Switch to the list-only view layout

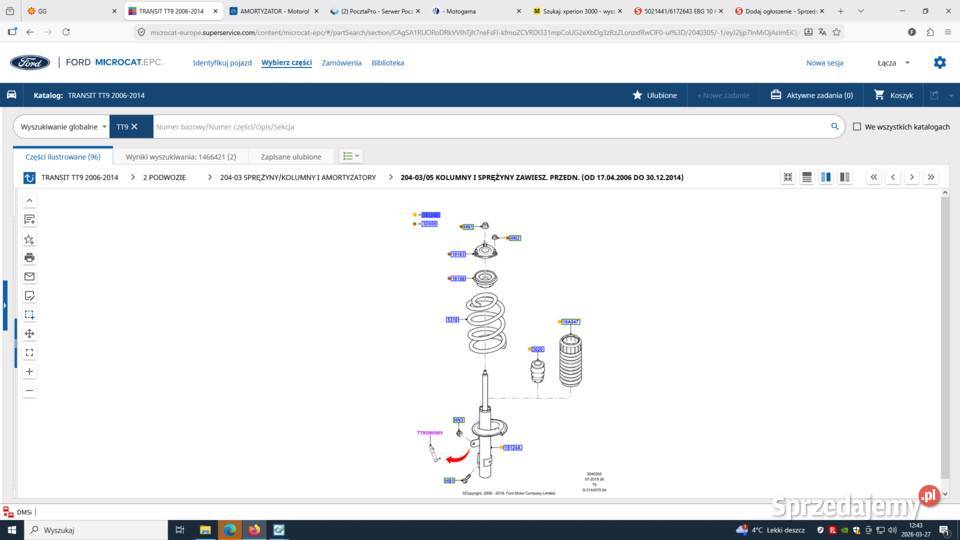(x=807, y=177)
